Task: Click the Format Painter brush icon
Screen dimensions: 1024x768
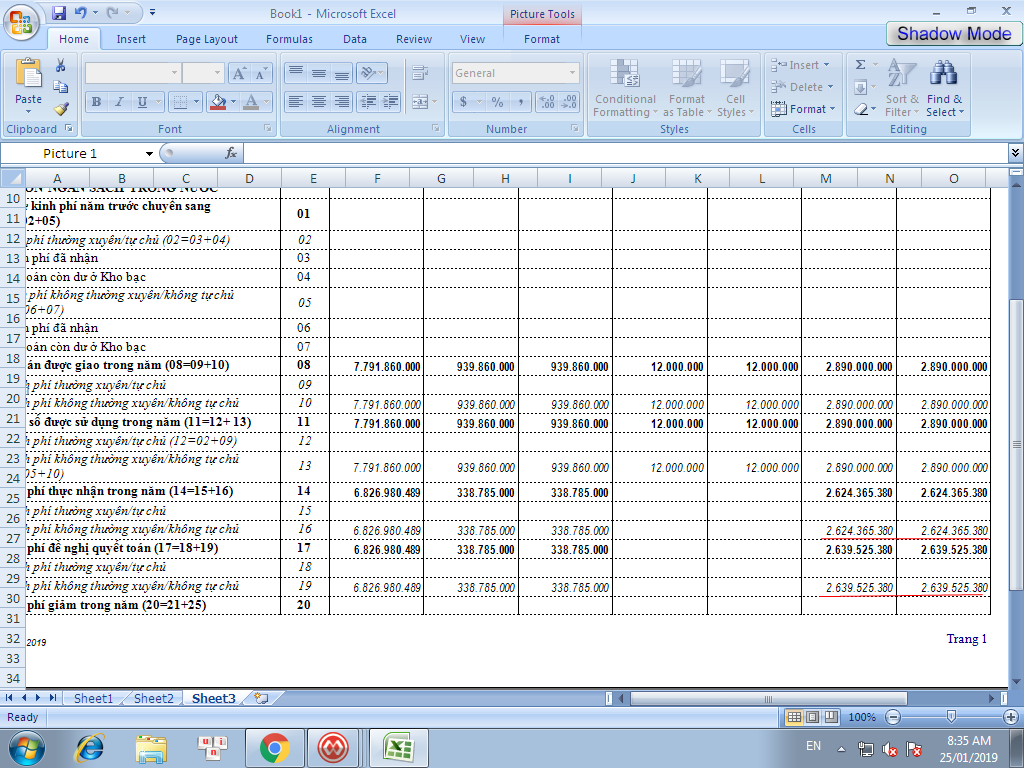Action: (61, 109)
